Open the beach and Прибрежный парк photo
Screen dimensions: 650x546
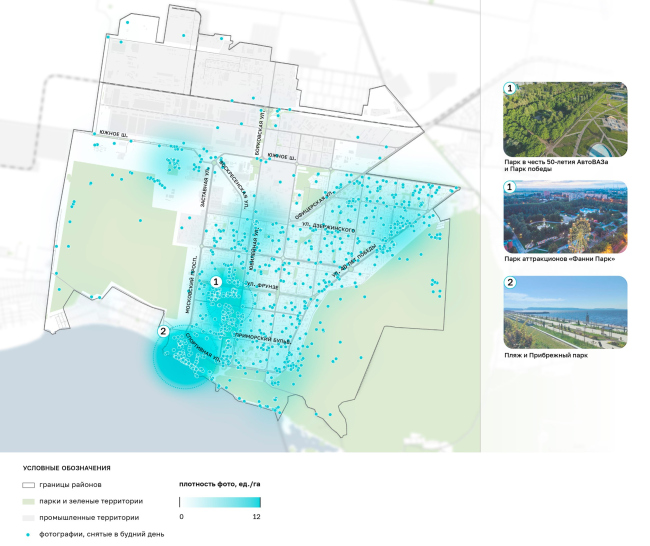click(x=565, y=312)
